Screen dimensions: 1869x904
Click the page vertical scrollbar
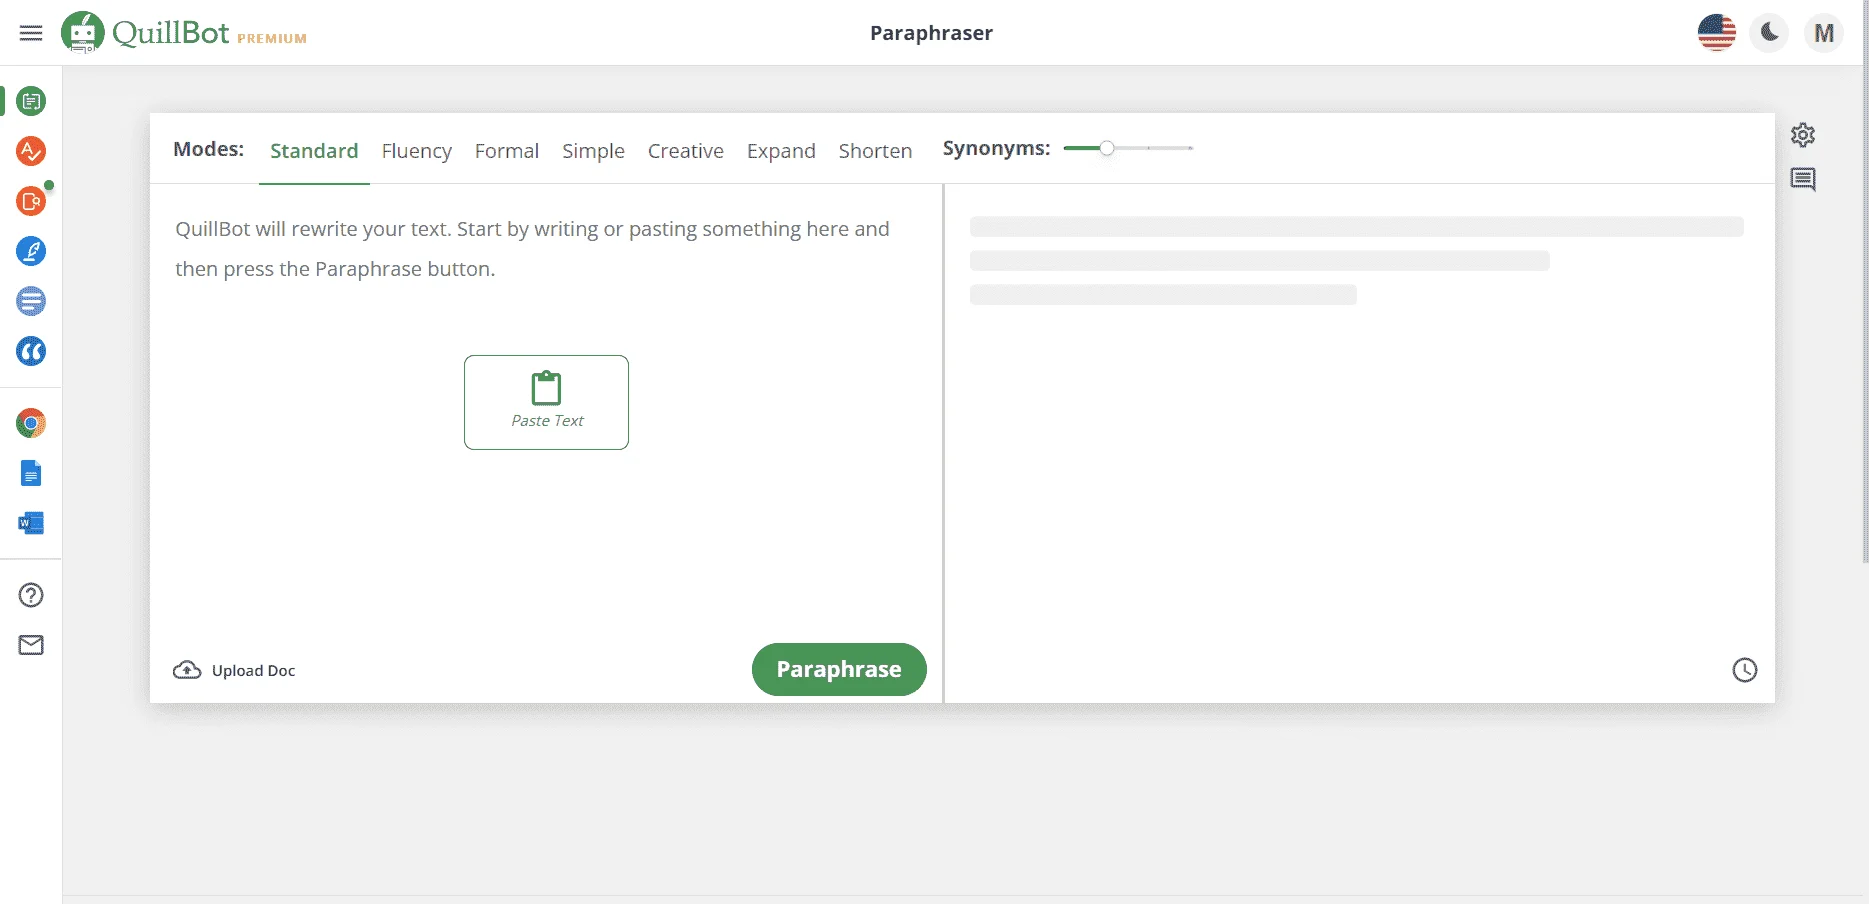tap(1865, 280)
